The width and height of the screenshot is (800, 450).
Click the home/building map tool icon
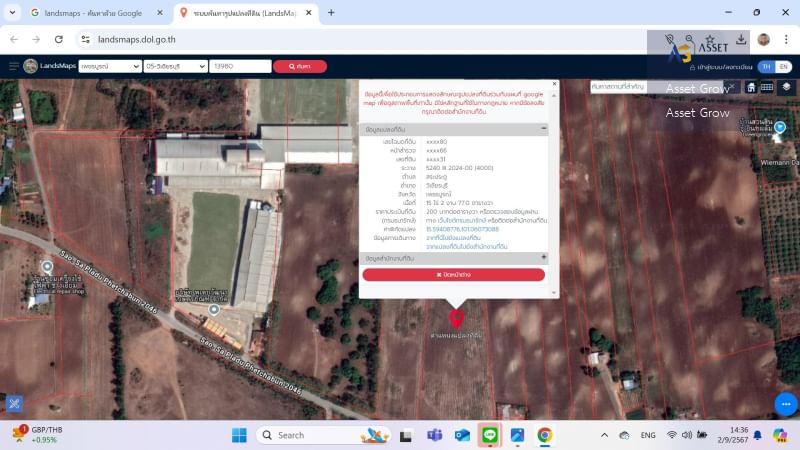751,87
